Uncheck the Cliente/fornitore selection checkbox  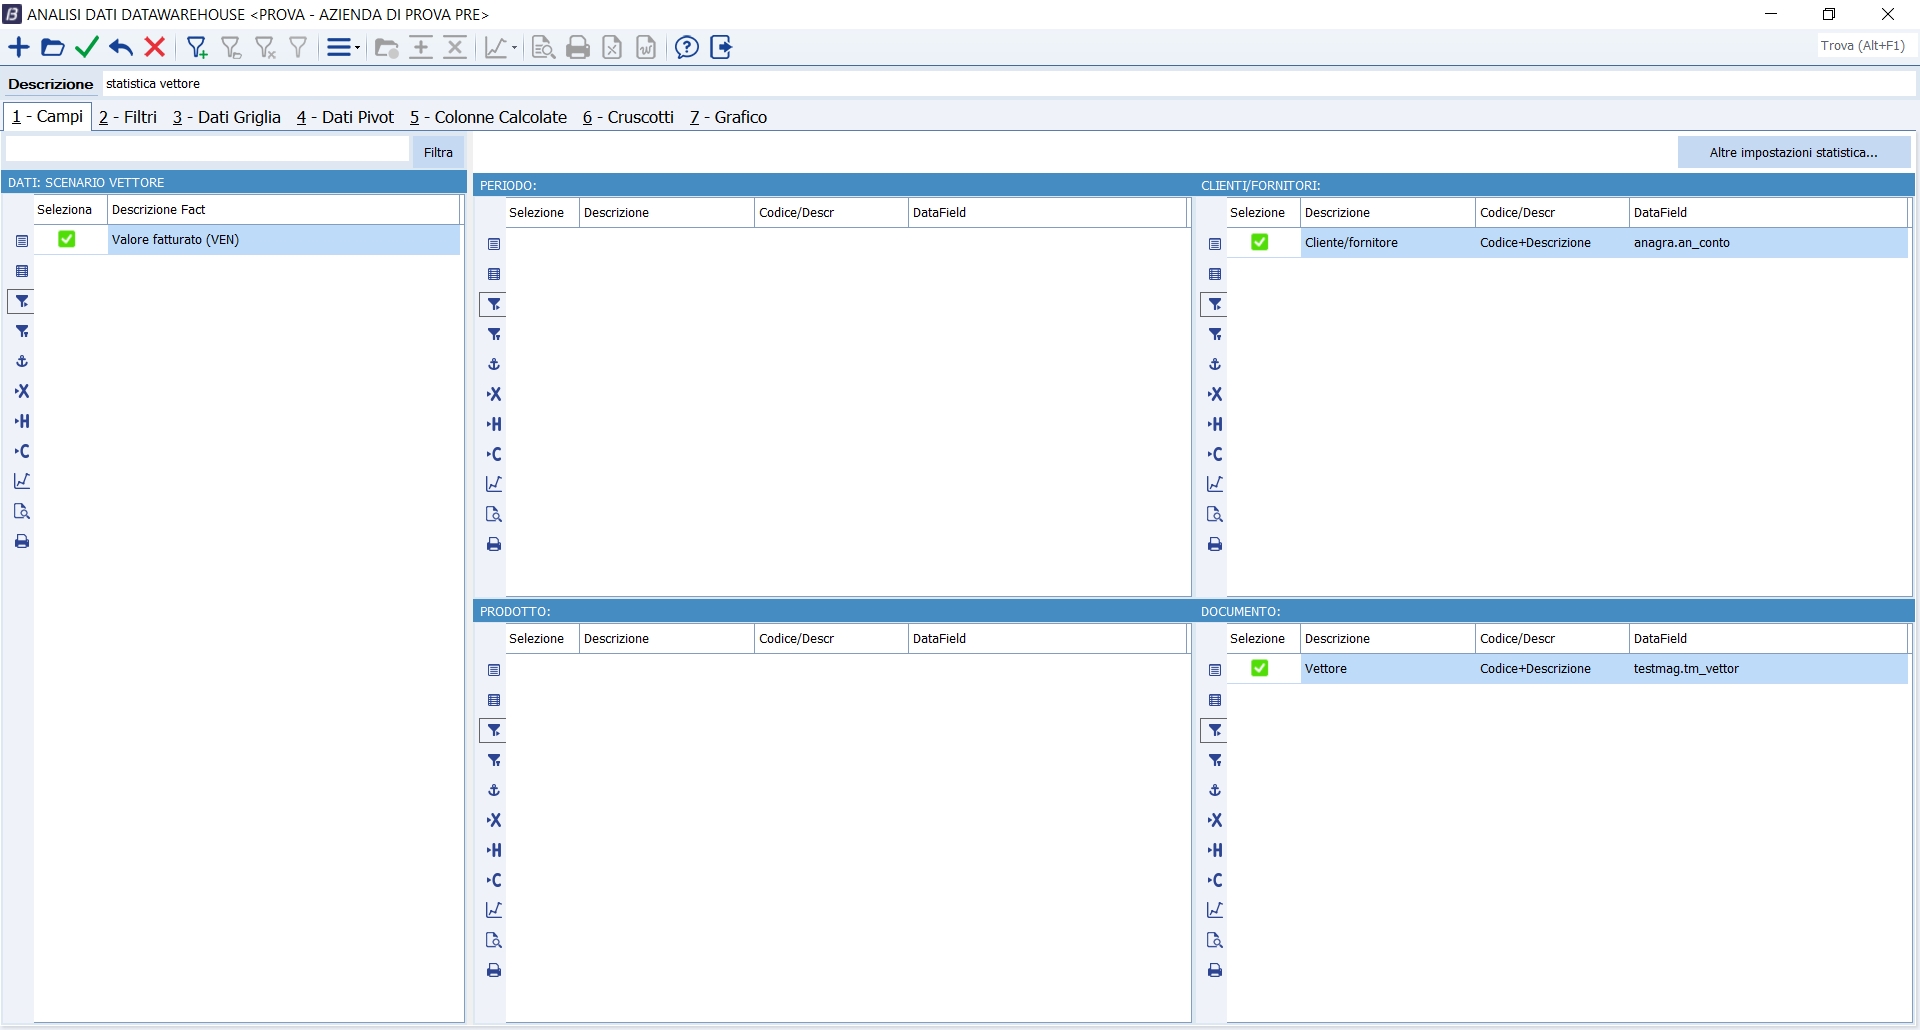(1260, 242)
